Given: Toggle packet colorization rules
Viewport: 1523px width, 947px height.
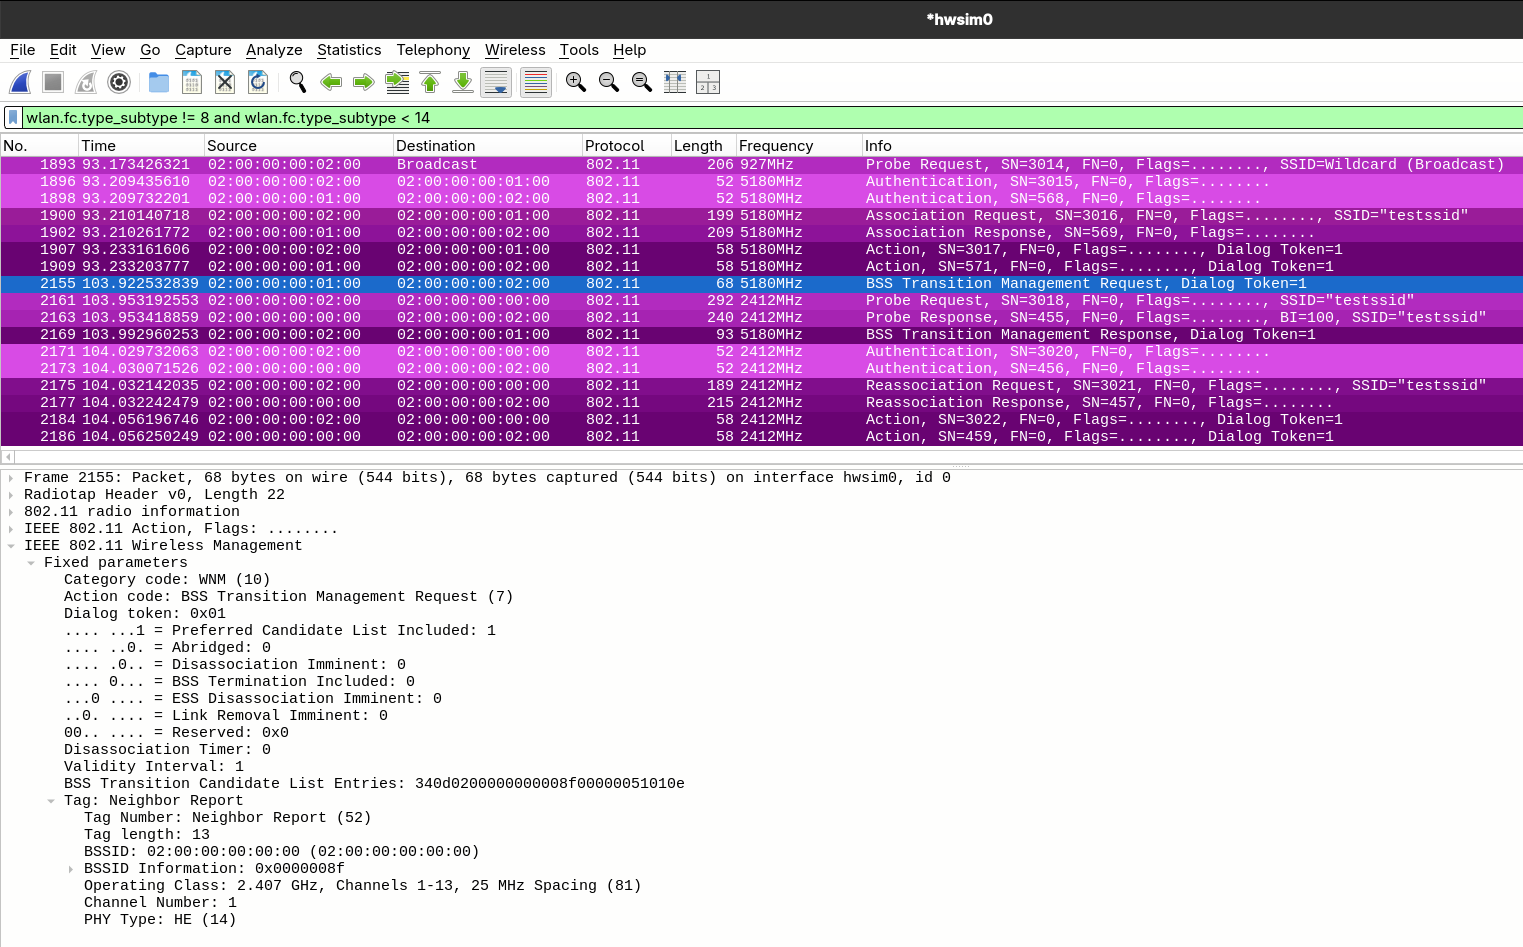Looking at the screenshot, I should [x=536, y=82].
